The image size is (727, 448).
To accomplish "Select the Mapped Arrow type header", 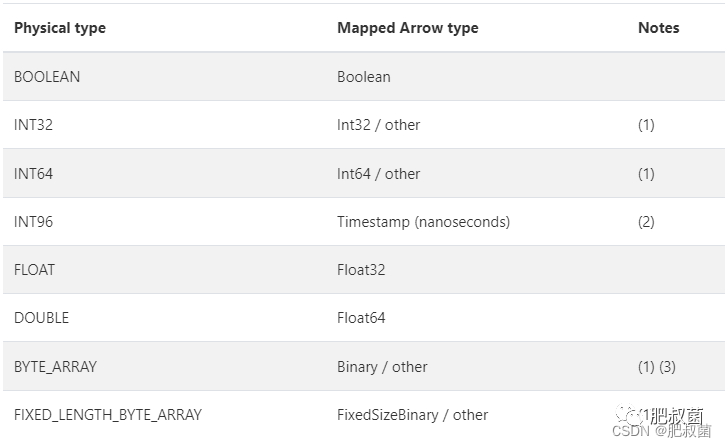I will (x=407, y=28).
